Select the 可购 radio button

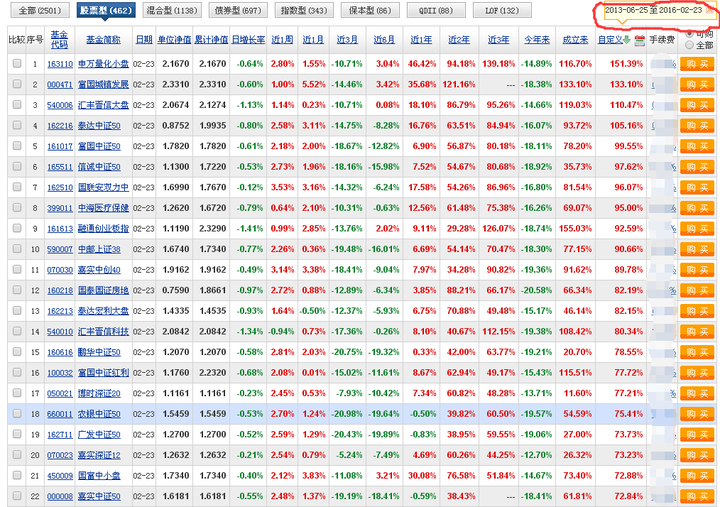click(689, 34)
